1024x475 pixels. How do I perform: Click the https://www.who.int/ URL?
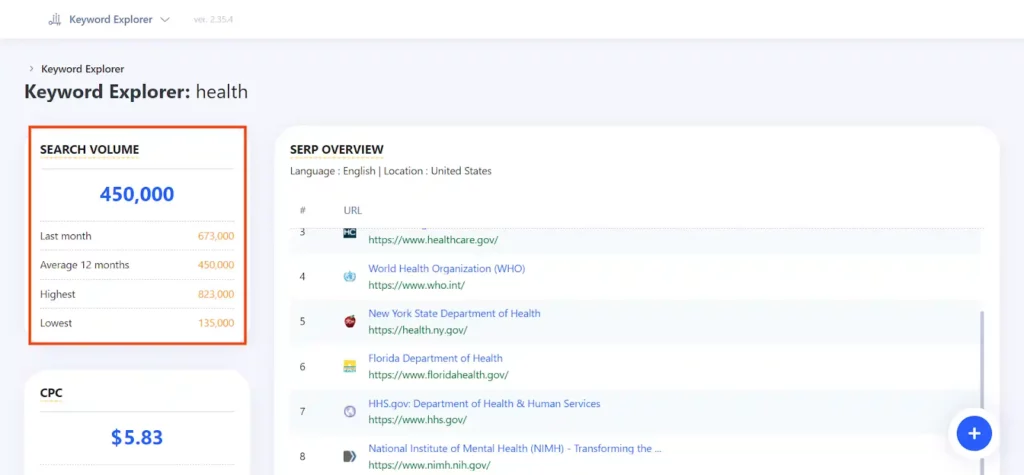[x=417, y=285]
